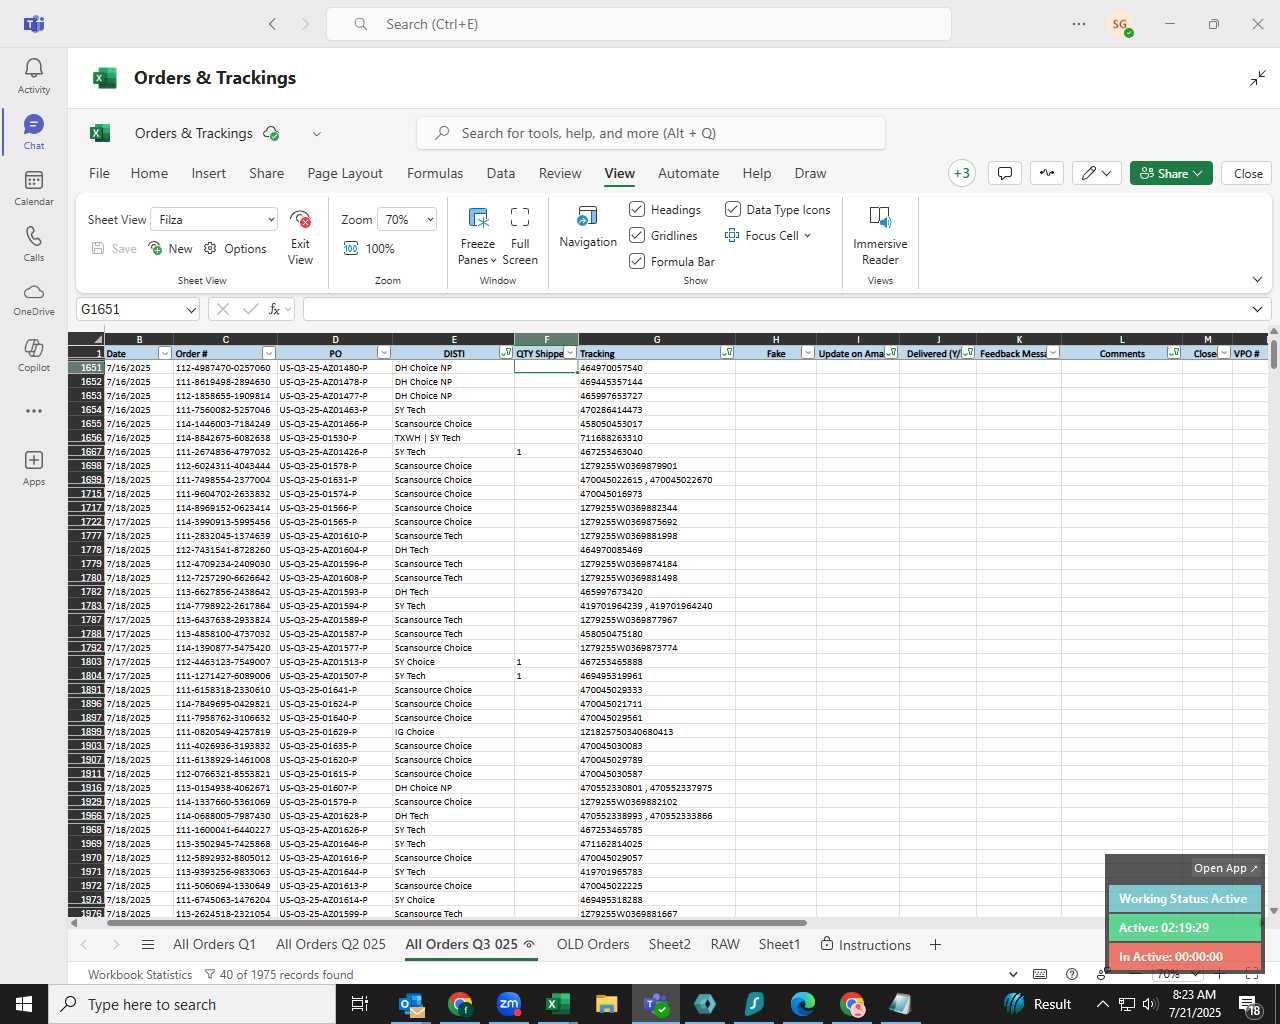Show more apps via the sidebar ellipsis
1280x1024 pixels.
(34, 411)
